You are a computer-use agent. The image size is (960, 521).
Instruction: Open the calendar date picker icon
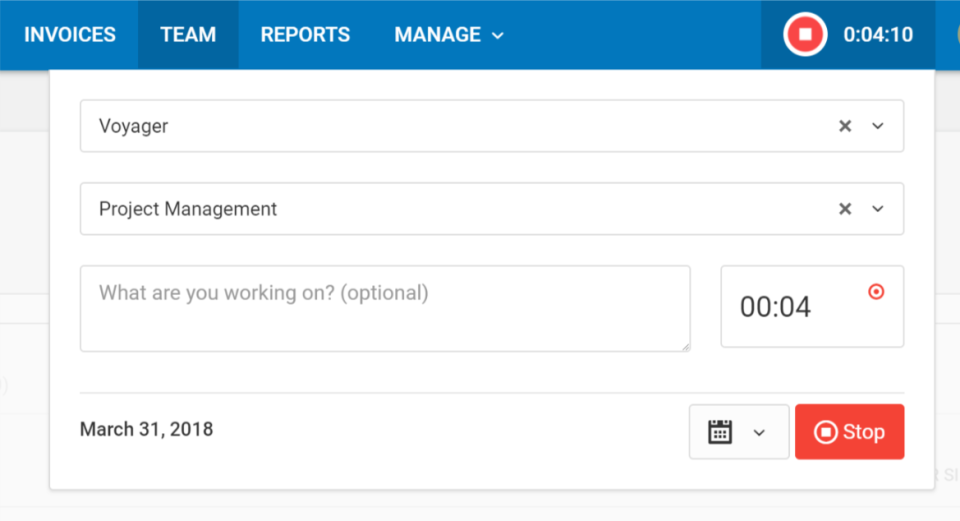coord(720,432)
